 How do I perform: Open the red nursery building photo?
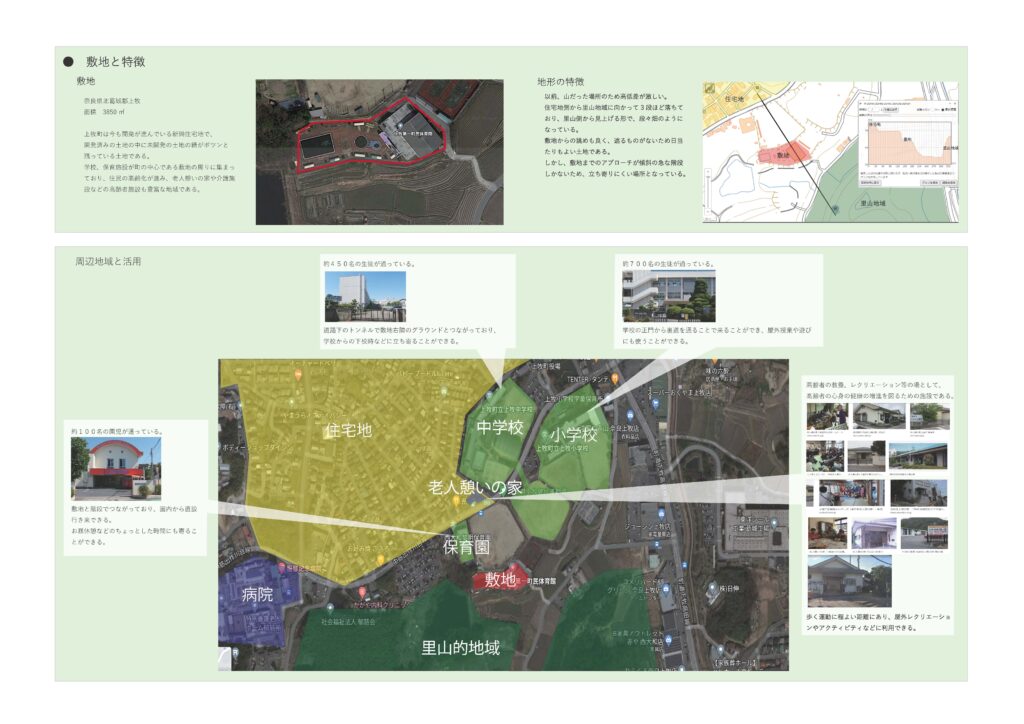pos(116,468)
